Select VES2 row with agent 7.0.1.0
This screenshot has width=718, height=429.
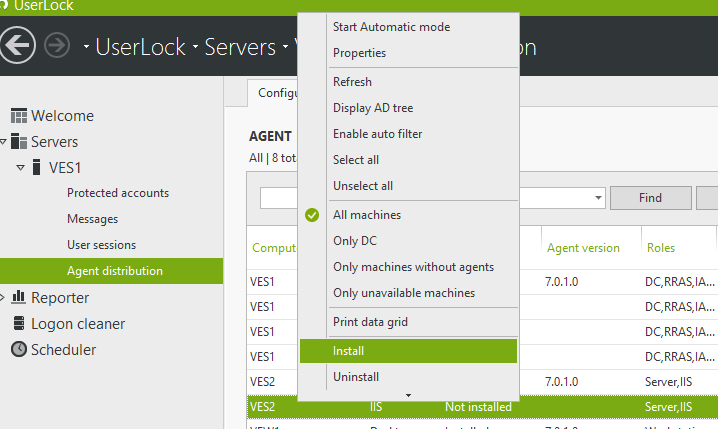click(x=483, y=381)
